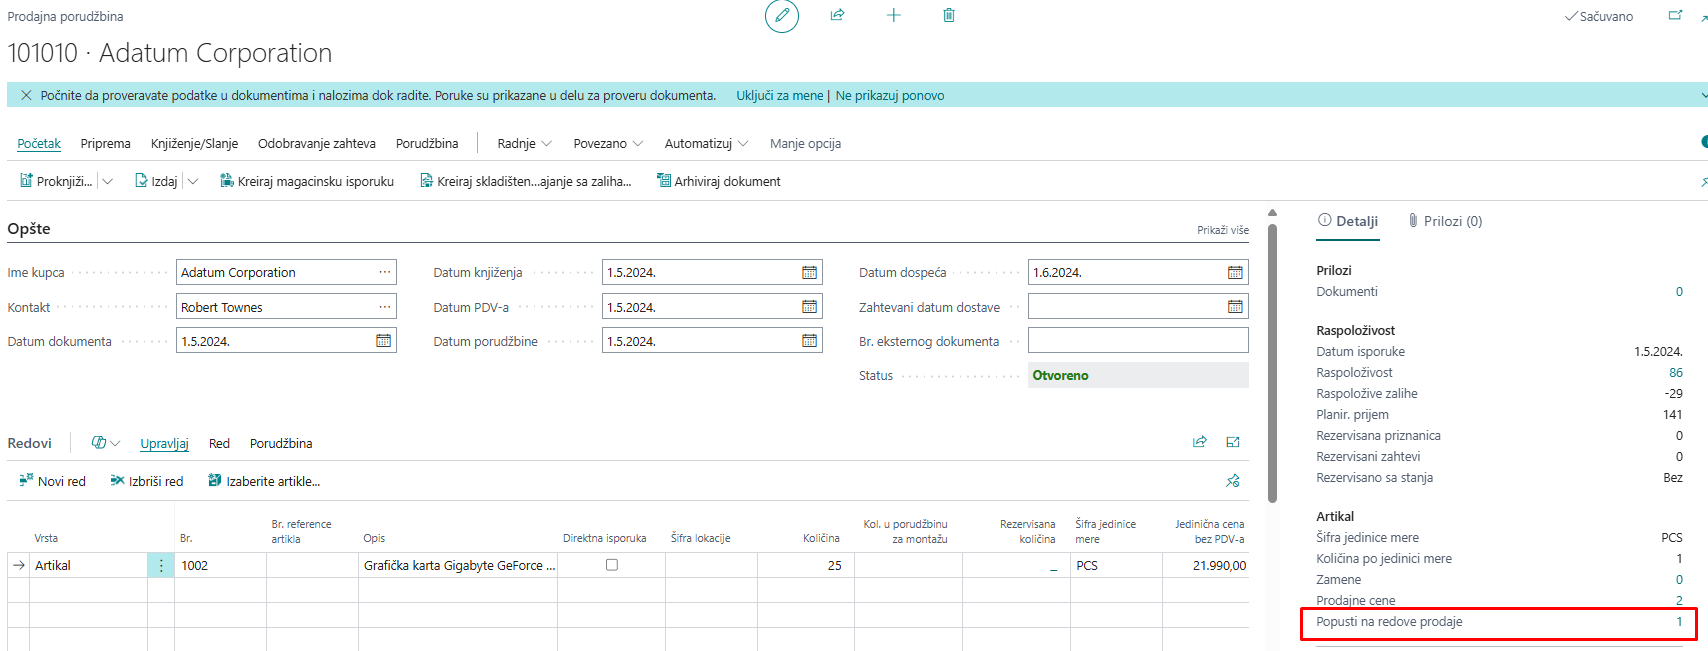Open calendar picker for Datum dospeća
1708x651 pixels.
click(1235, 273)
